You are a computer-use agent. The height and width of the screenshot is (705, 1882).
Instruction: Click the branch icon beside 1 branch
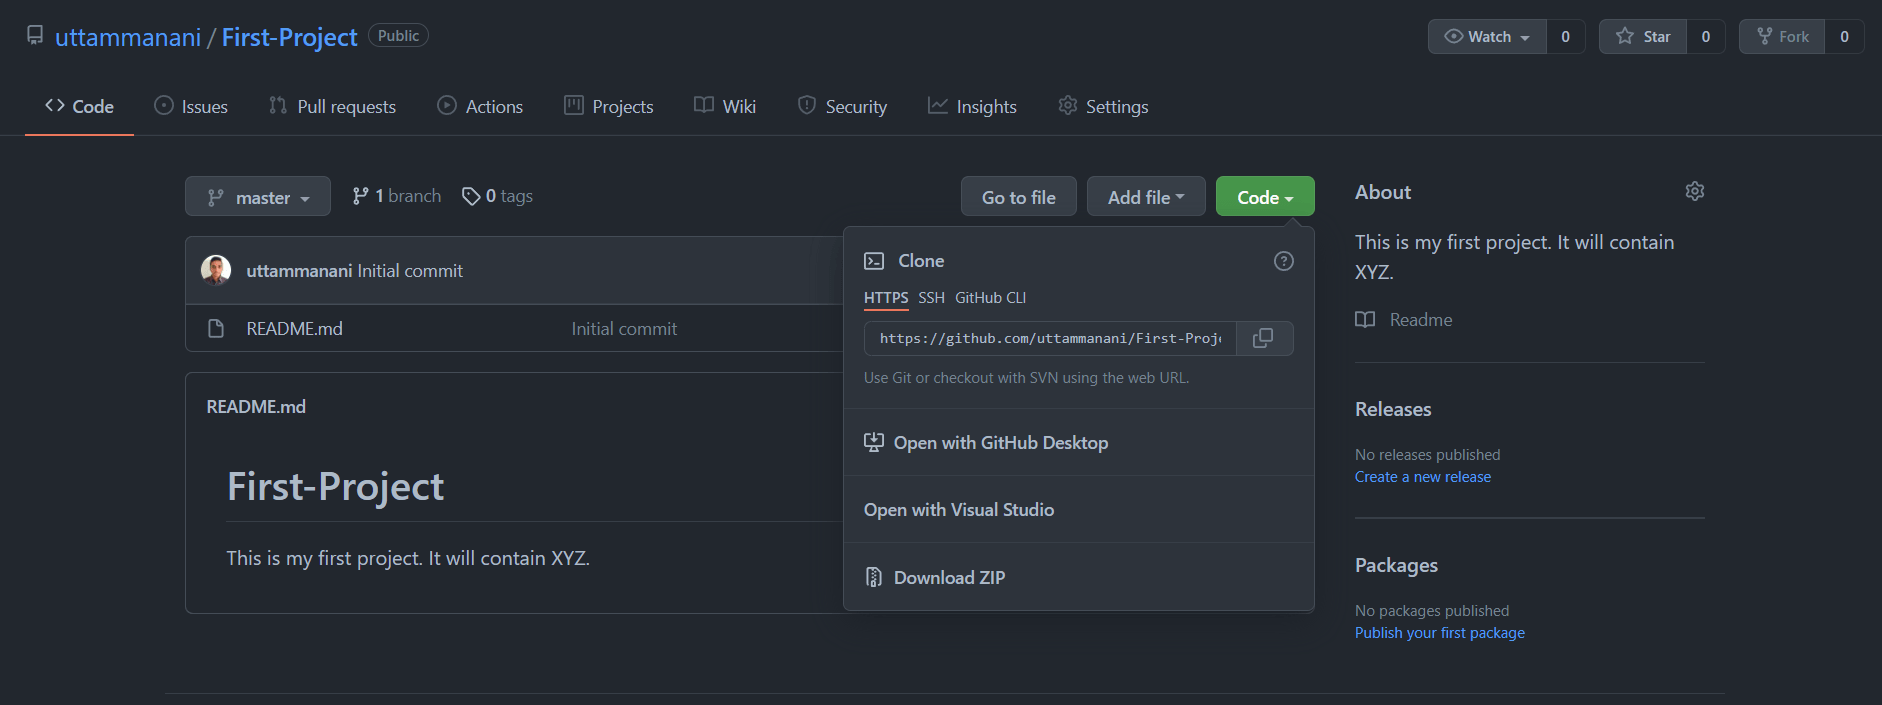(x=361, y=196)
